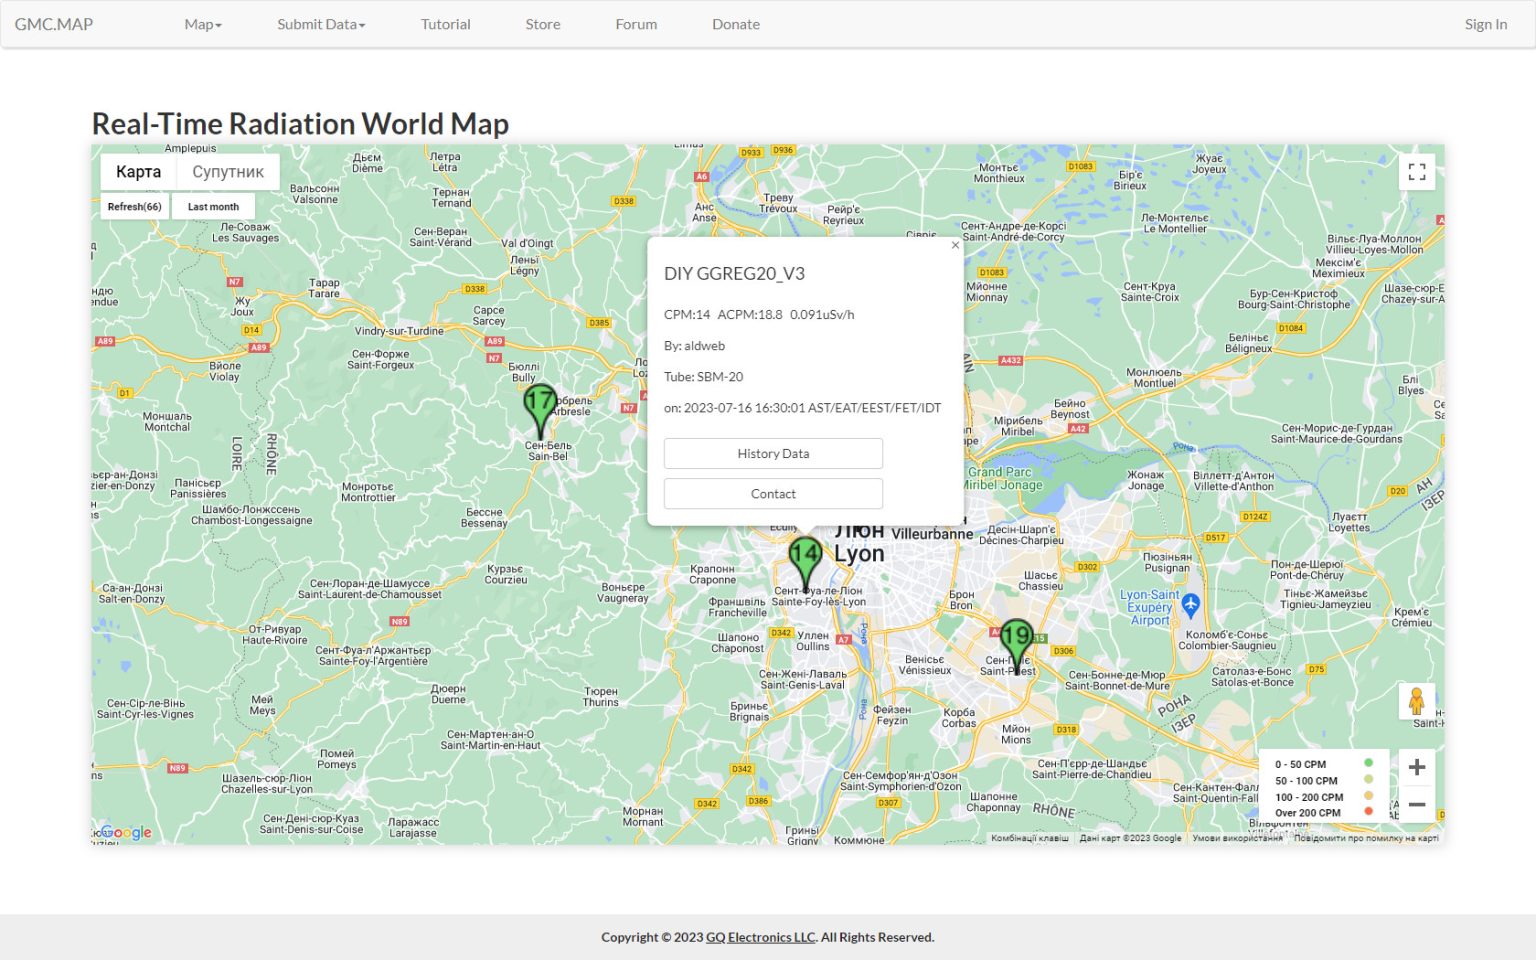Viewport: 1536px width, 960px height.
Task: Click the Last month filter button
Action: 213,207
